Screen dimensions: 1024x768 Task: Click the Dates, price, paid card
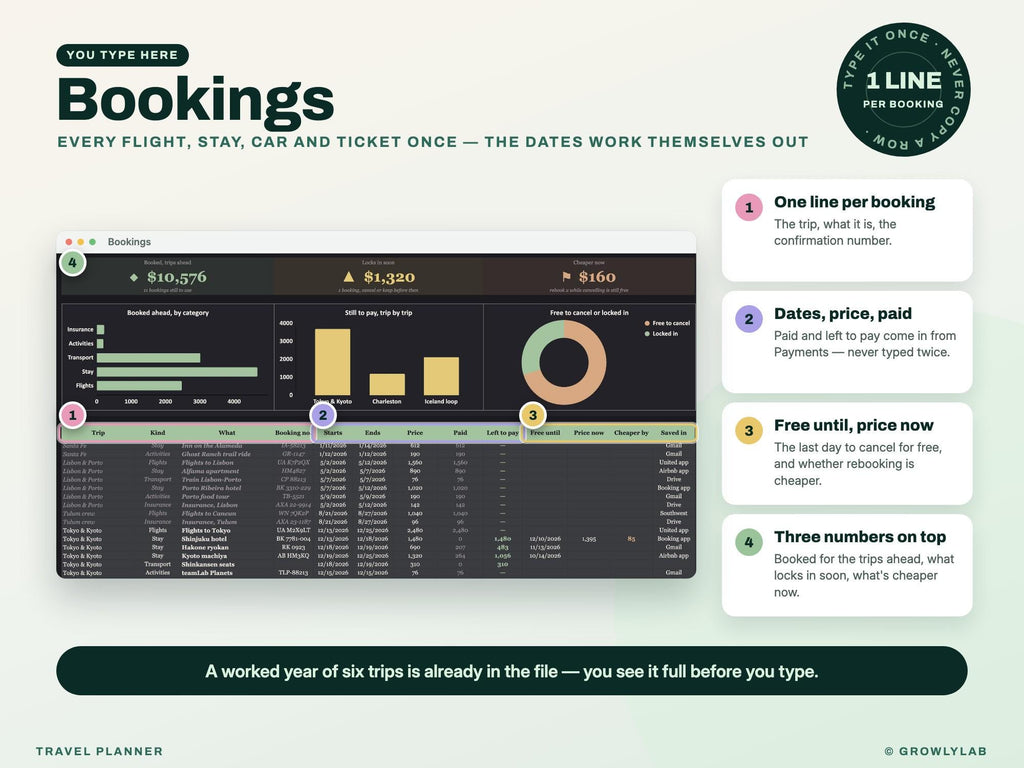(847, 342)
